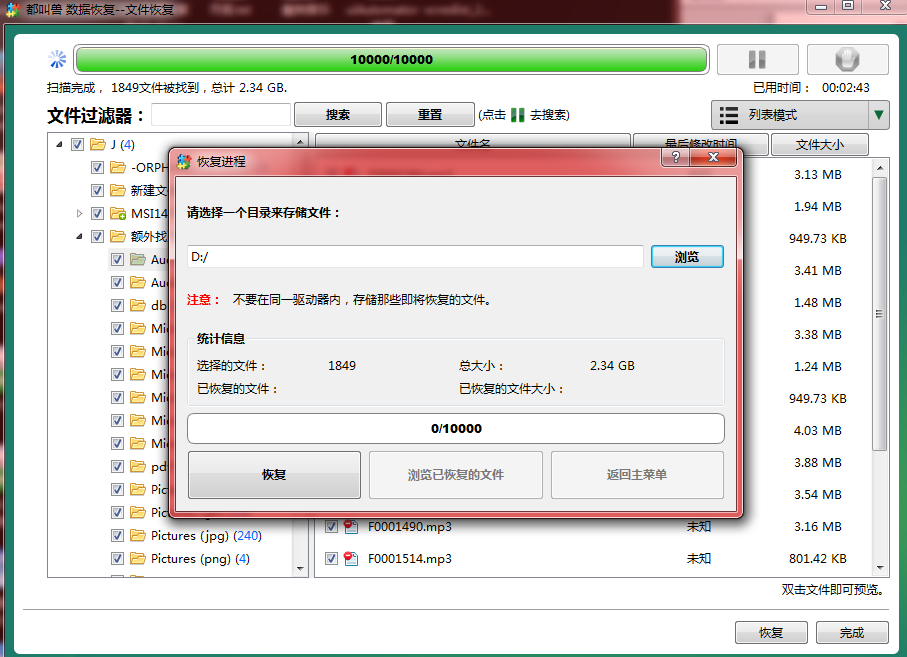Uncheck the F0001490.mp3 file checkbox
This screenshot has width=907, height=657.
pyautogui.click(x=331, y=526)
